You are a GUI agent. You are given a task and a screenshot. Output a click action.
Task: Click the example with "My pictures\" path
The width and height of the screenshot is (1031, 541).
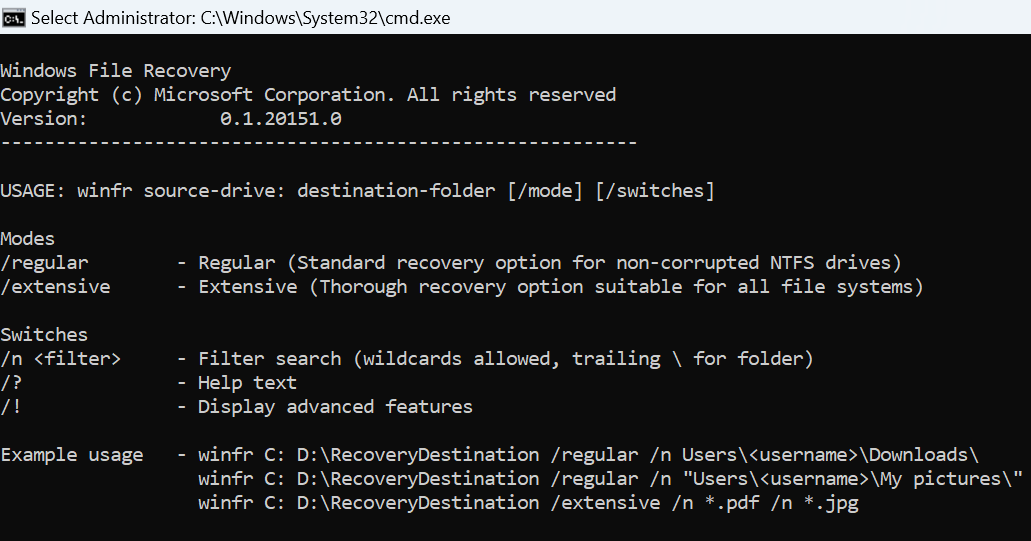tap(610, 479)
